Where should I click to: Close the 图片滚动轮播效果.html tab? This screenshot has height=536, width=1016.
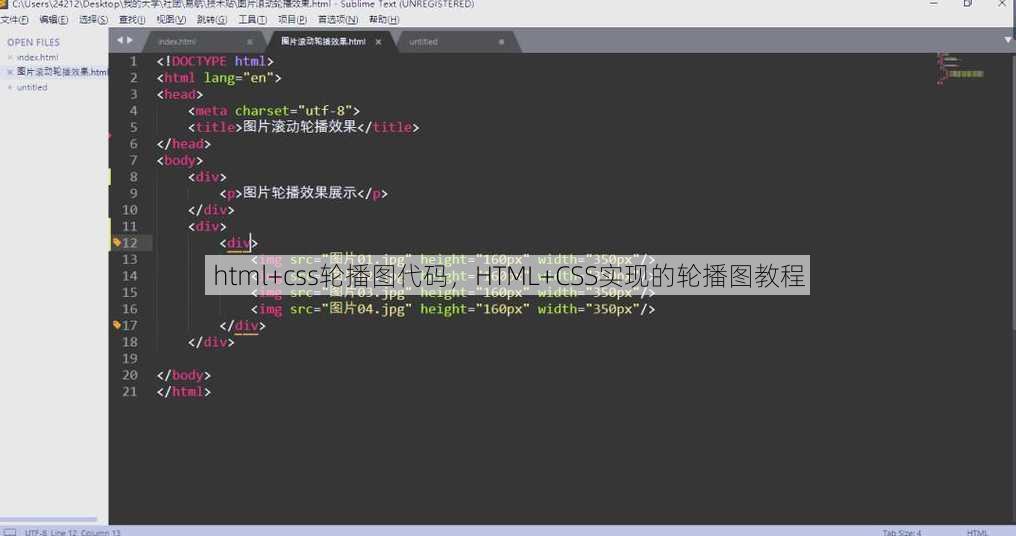coord(378,42)
